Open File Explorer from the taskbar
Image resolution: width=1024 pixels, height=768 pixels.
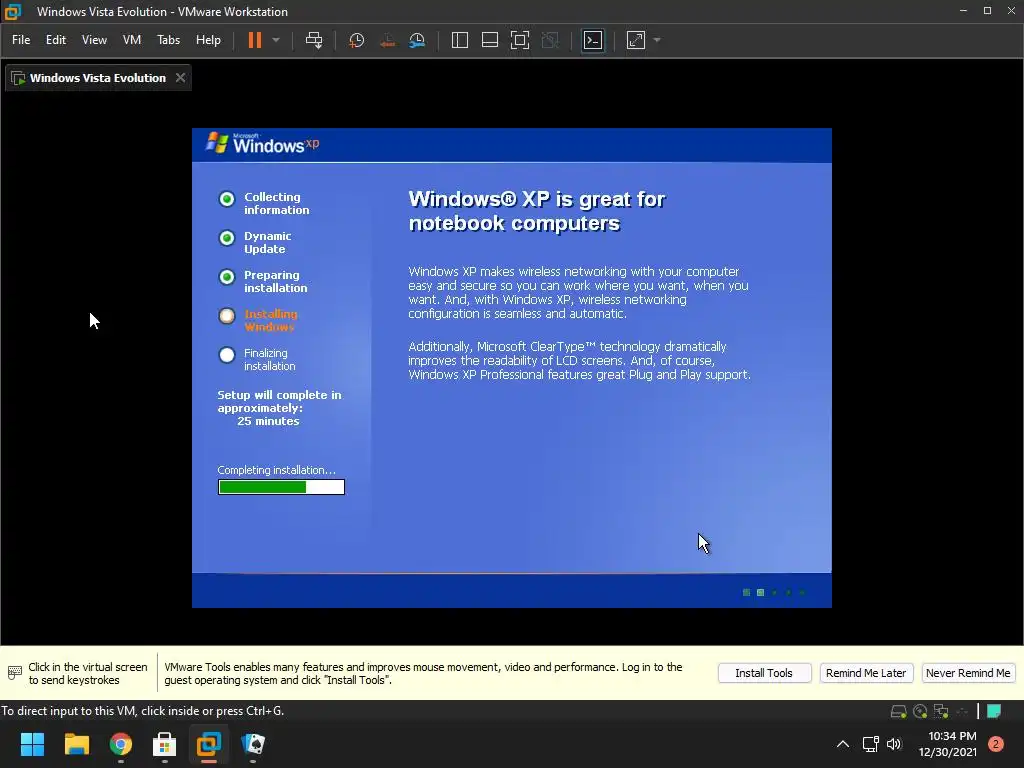coord(76,744)
